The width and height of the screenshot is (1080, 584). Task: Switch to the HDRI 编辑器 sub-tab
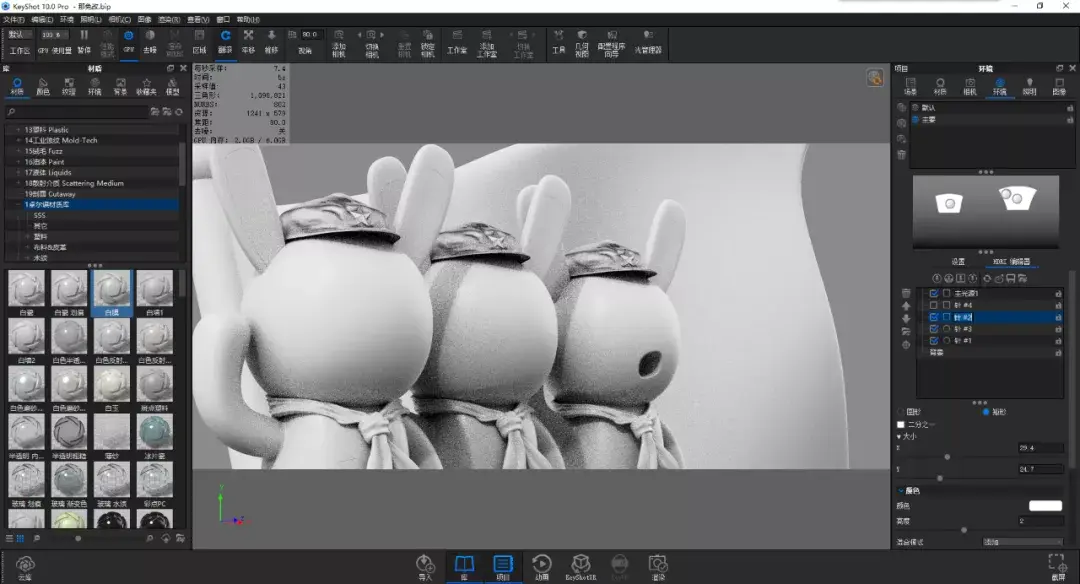click(1012, 262)
